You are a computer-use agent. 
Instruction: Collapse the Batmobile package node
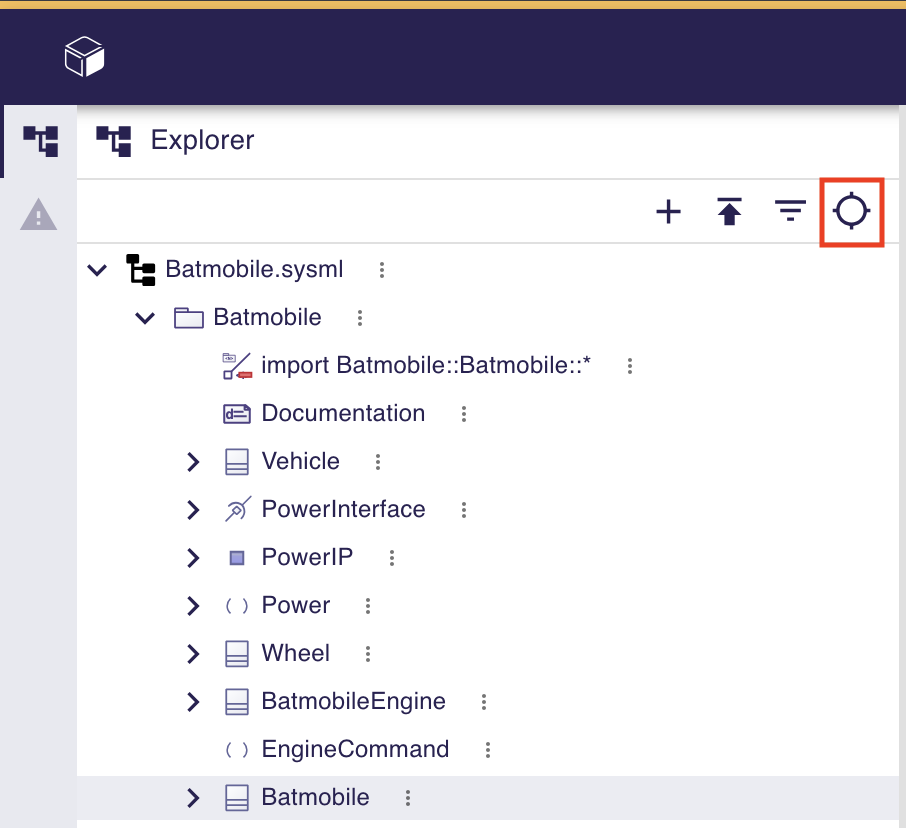(x=144, y=317)
